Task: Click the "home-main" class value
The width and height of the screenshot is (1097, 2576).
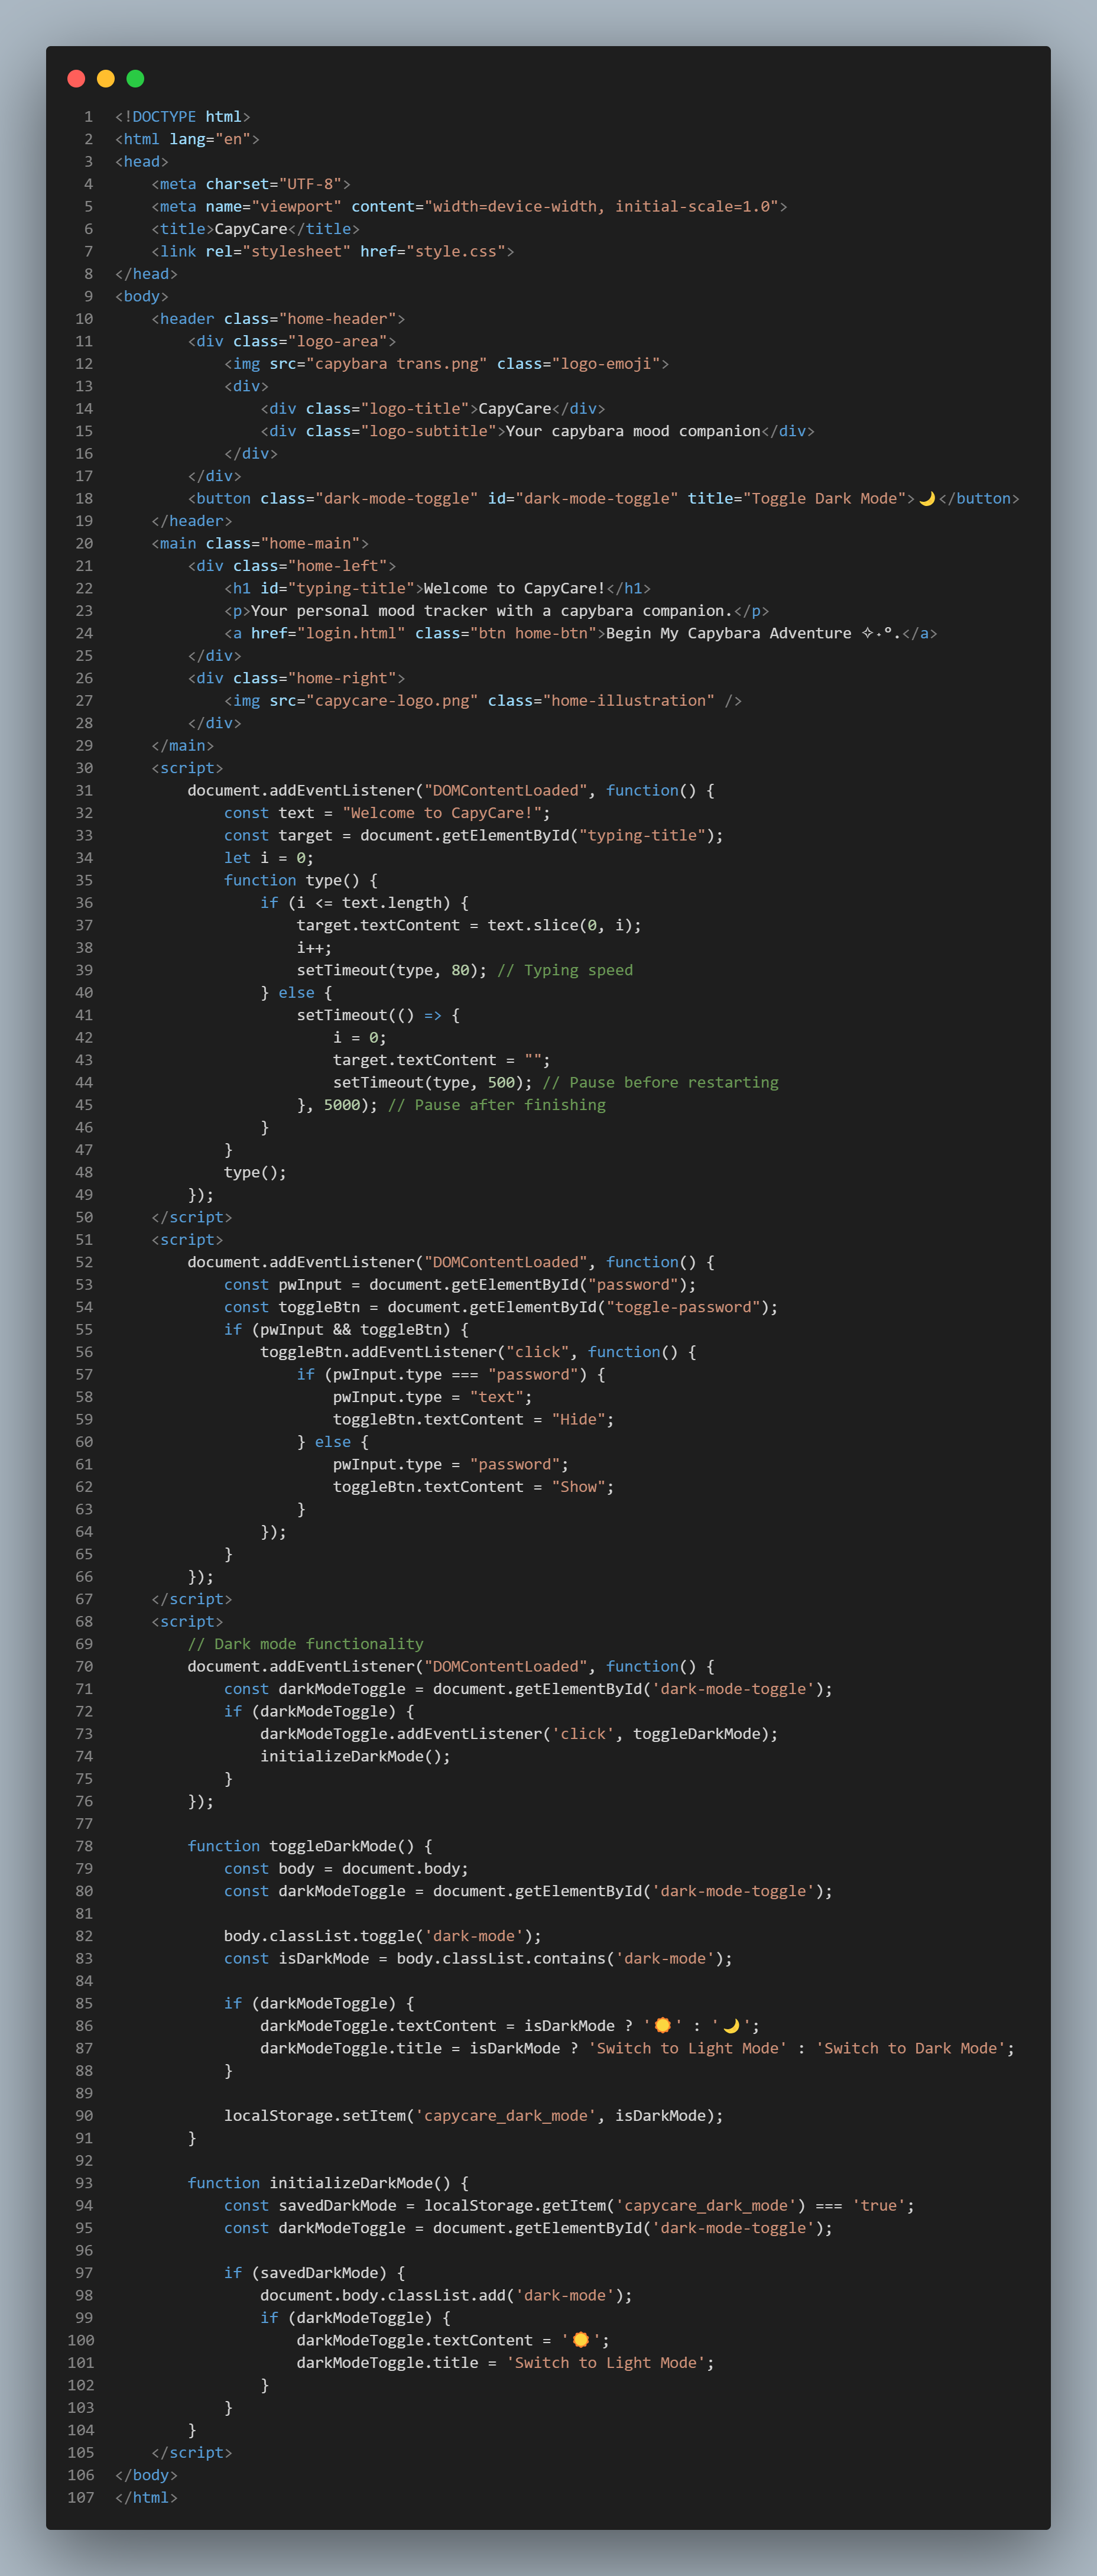Action: point(310,543)
